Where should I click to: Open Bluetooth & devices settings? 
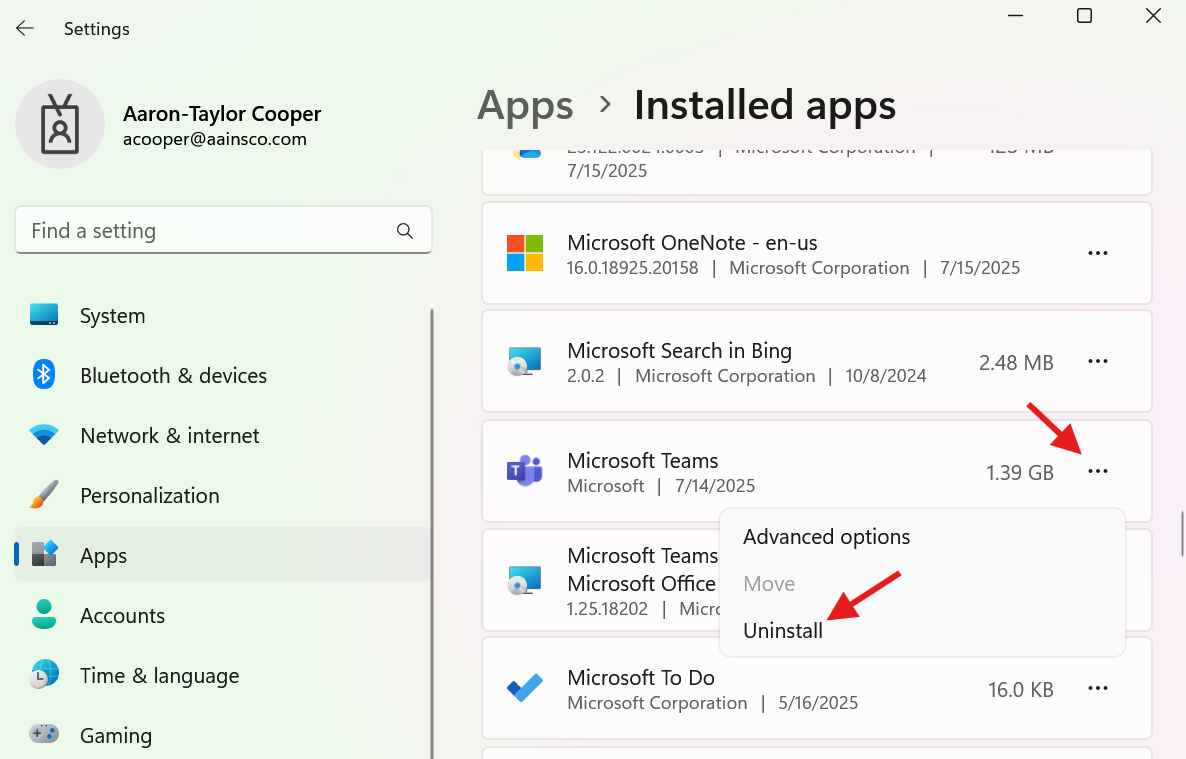click(173, 376)
